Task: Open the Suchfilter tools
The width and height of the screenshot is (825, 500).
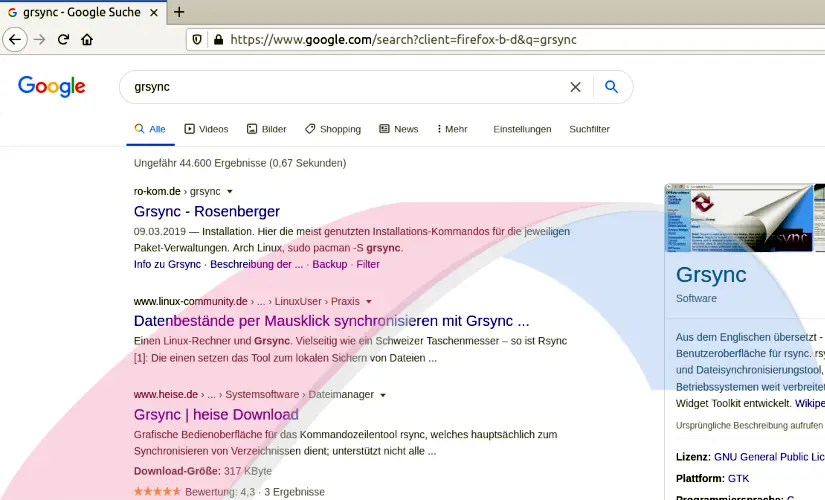Action: point(589,129)
